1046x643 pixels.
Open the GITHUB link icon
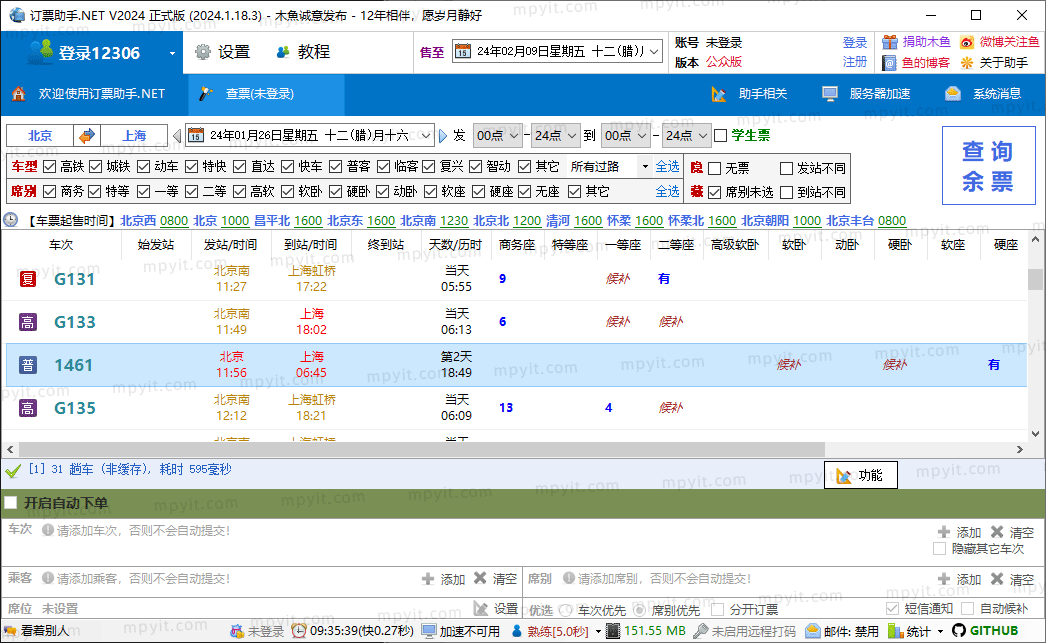[959, 631]
